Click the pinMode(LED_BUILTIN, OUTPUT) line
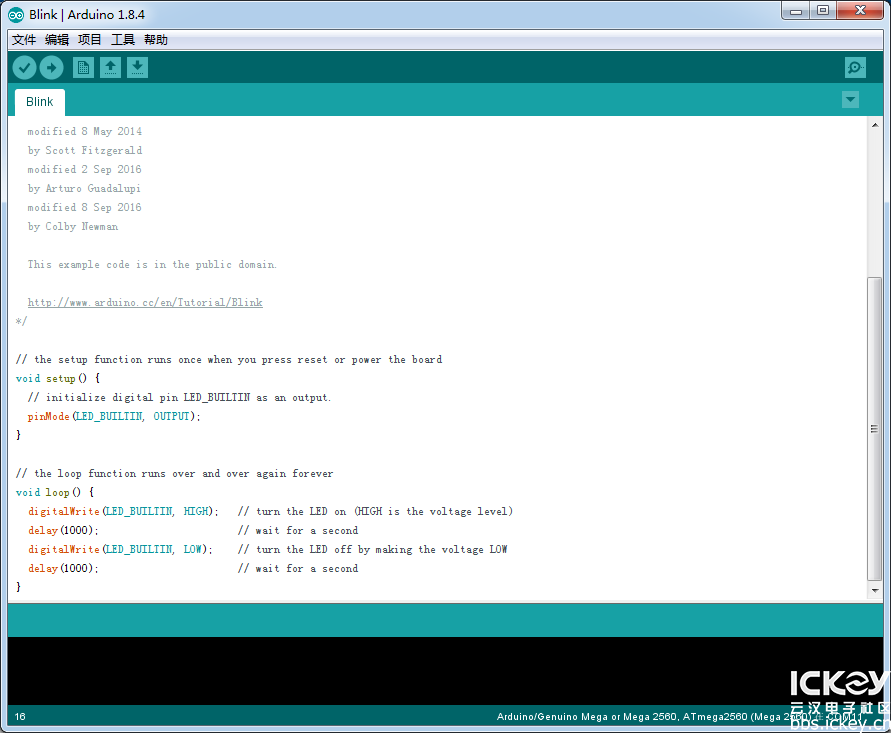The width and height of the screenshot is (891, 733). [x=114, y=417]
